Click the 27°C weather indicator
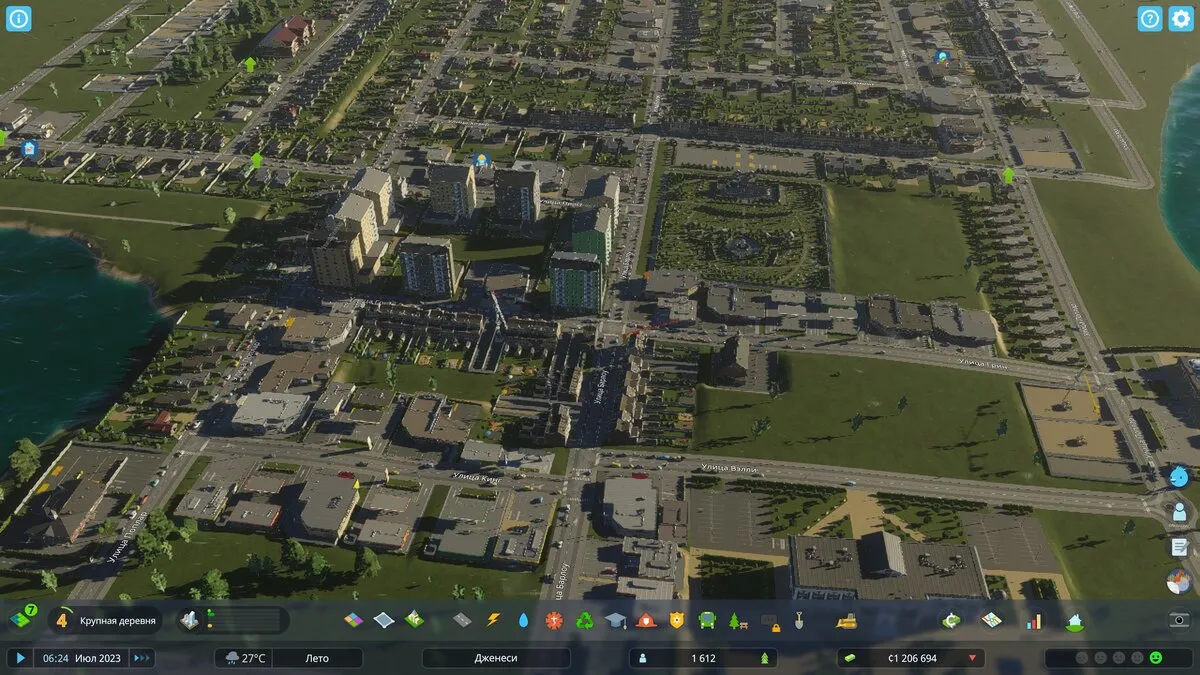The height and width of the screenshot is (675, 1200). pos(245,658)
